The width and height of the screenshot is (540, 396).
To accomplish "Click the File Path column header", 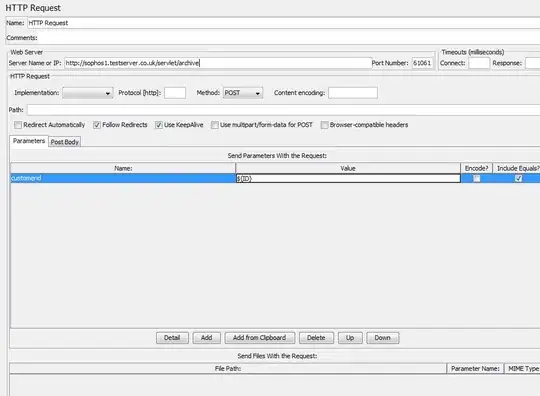I will click(x=228, y=368).
